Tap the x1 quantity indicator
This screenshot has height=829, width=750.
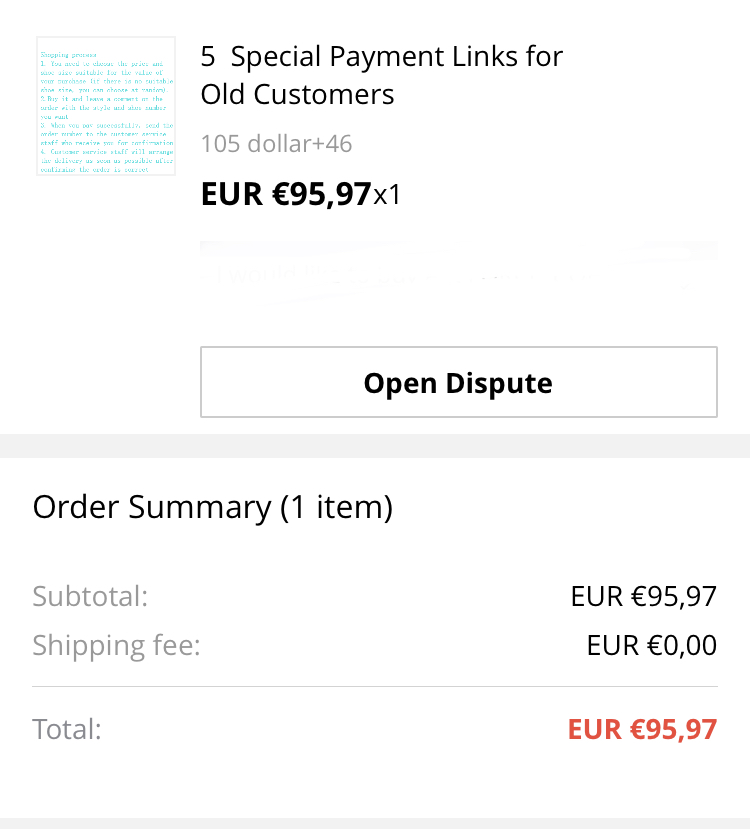[387, 195]
